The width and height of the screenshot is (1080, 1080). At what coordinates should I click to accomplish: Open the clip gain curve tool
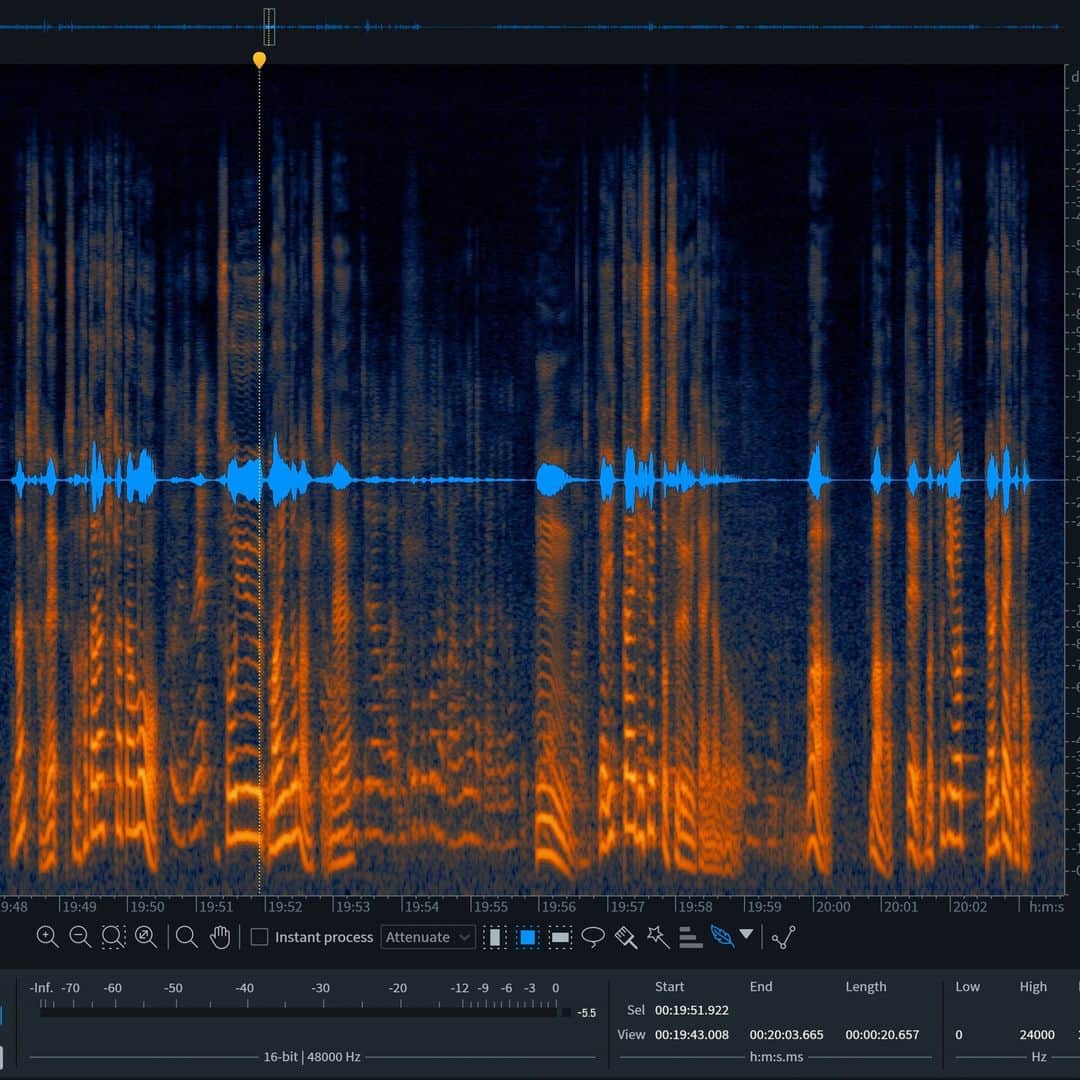784,937
